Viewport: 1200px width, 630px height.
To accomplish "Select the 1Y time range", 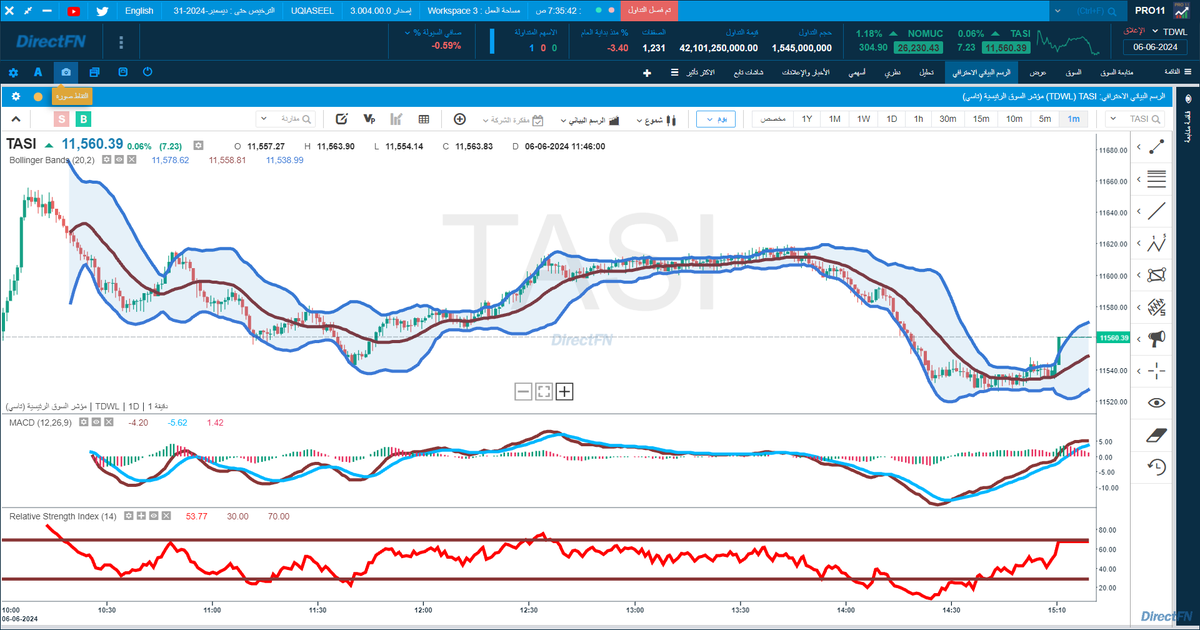I will tap(807, 119).
